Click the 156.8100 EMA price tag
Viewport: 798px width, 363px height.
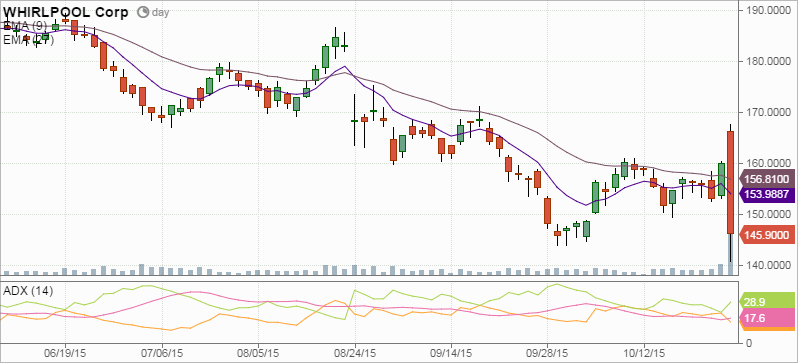(768, 179)
